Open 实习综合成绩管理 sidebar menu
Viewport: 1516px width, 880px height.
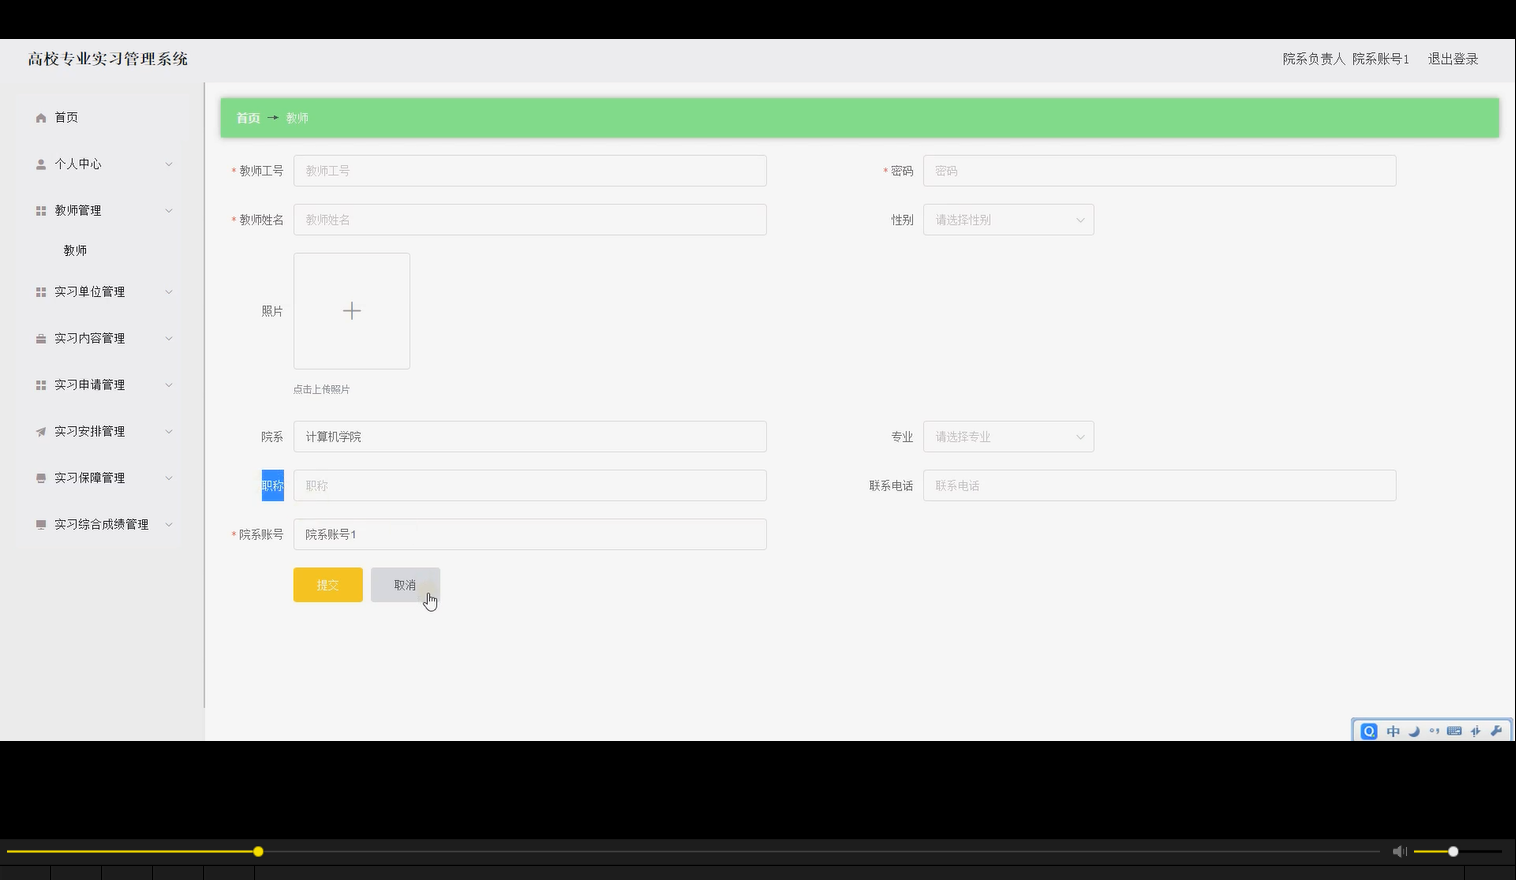101,525
